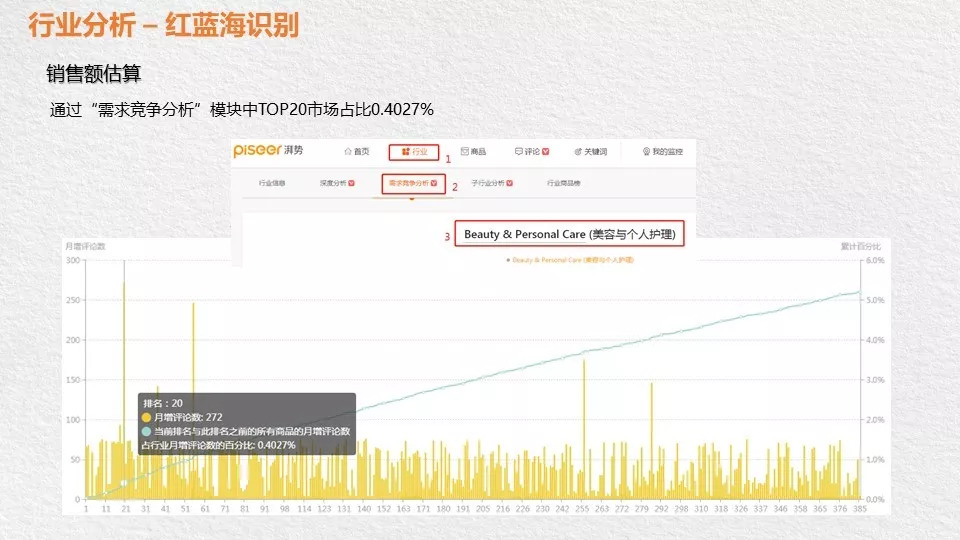Click the x-axis label 385
This screenshot has height=540, width=960.
coord(860,509)
